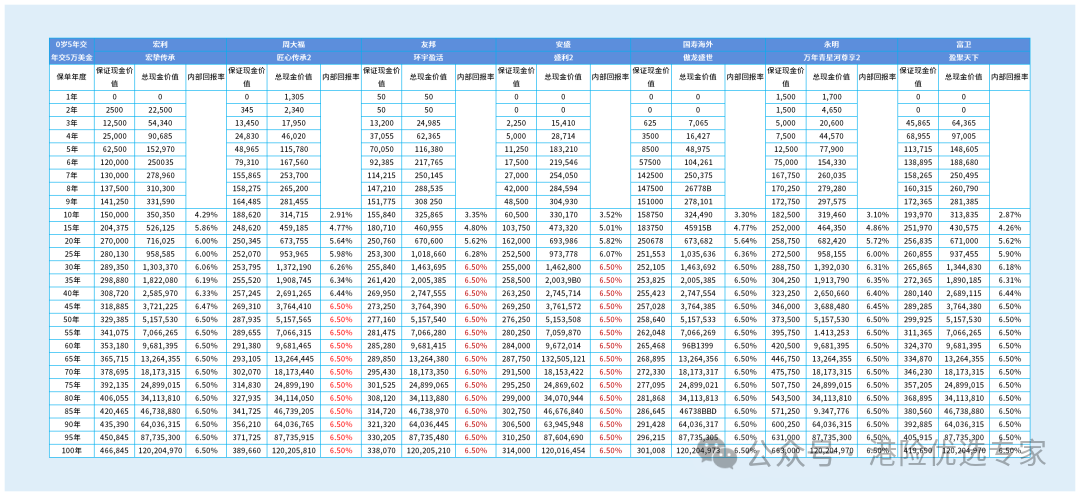Click the '24,985' value under 友邦
The image size is (1080, 496).
(428, 123)
